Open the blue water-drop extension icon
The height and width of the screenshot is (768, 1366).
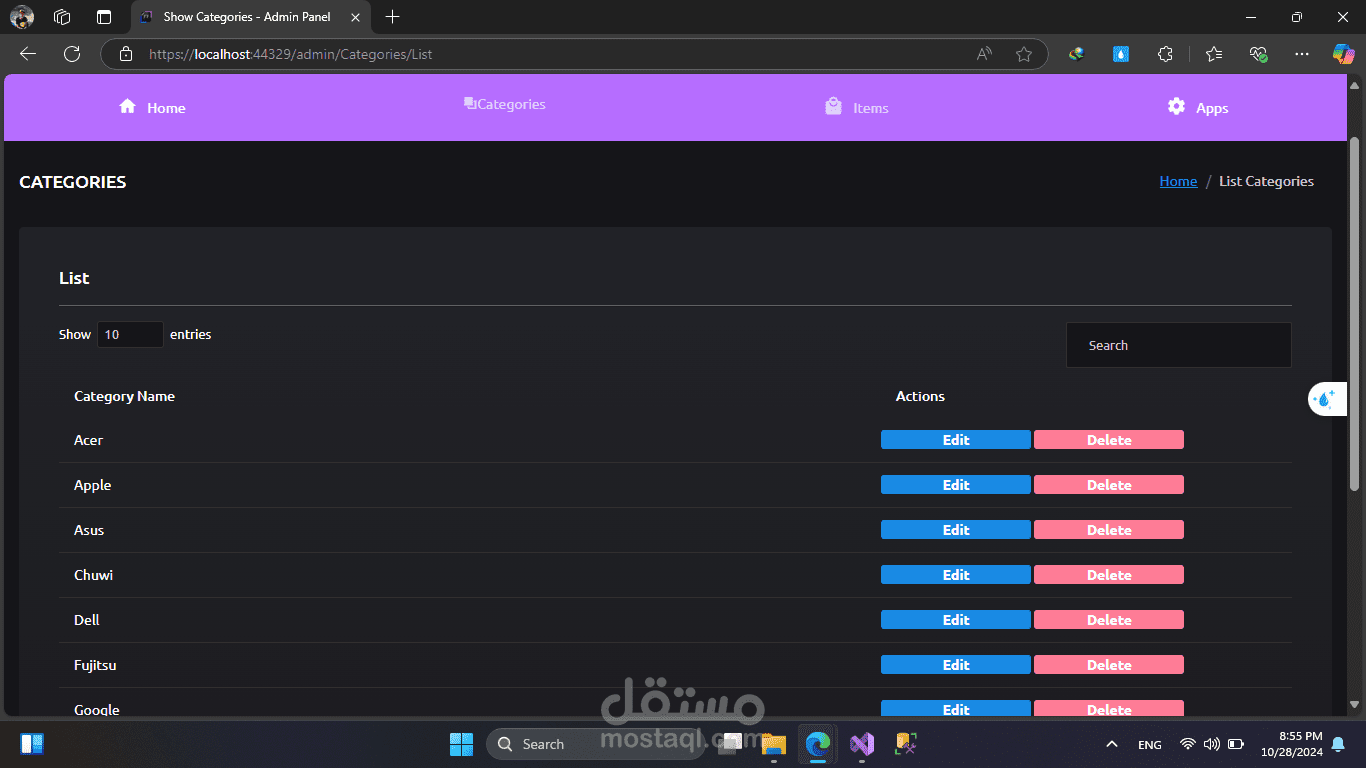click(x=1121, y=54)
